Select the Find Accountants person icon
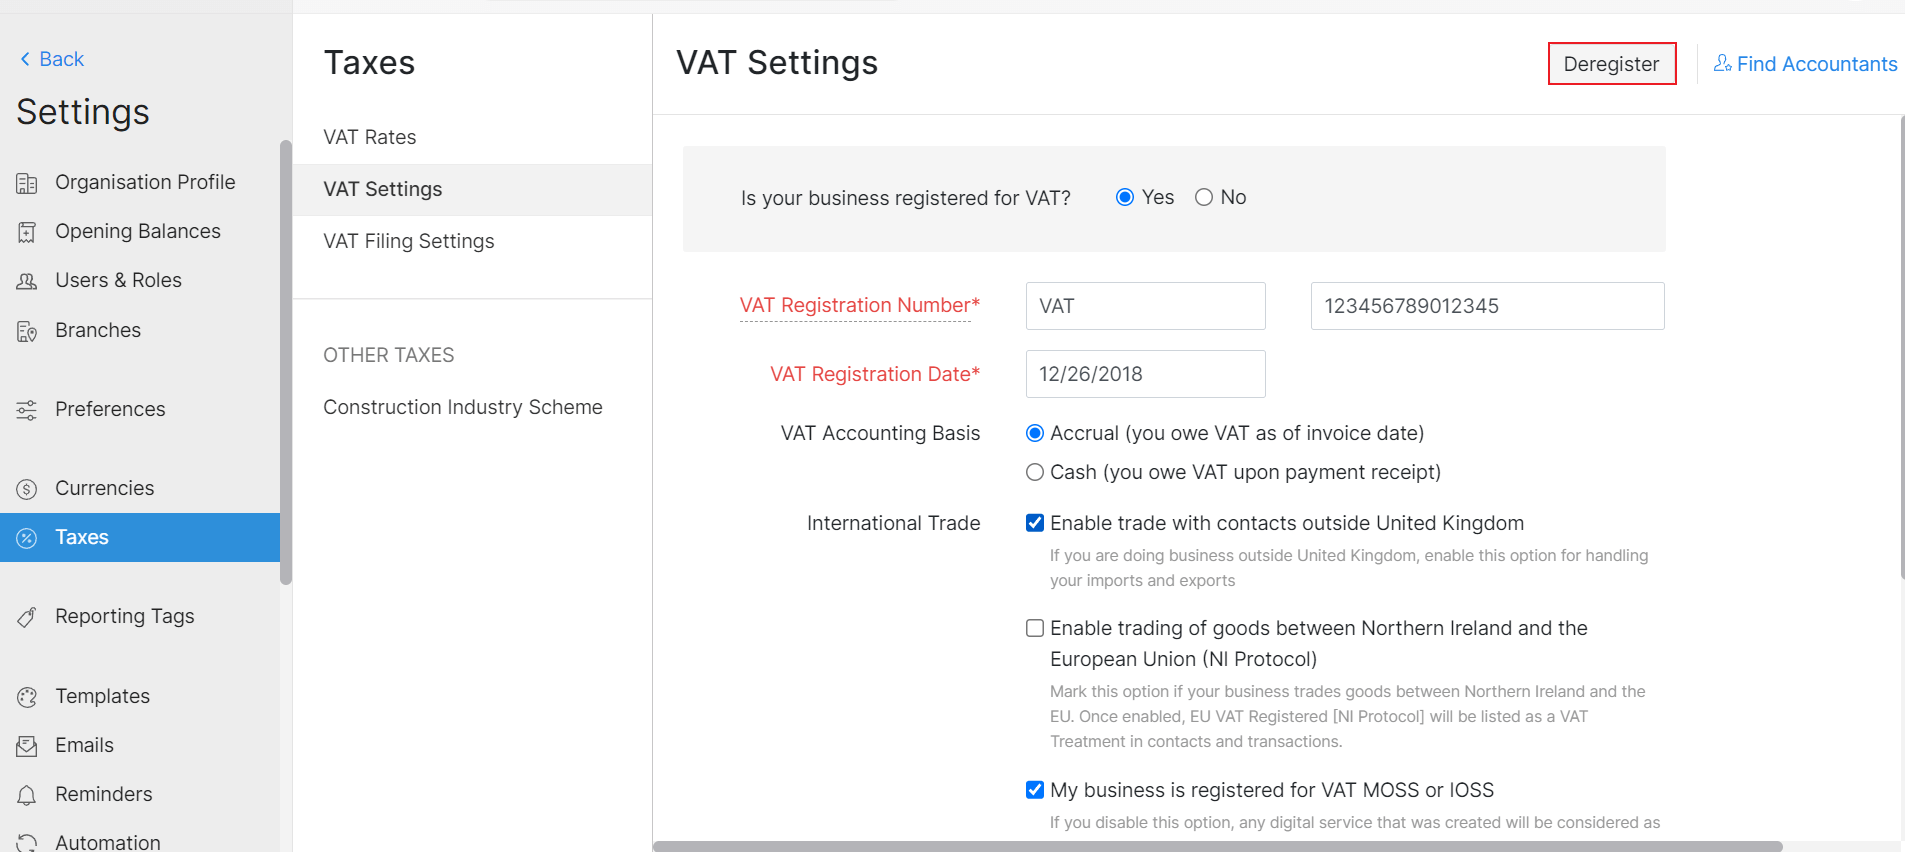Screen dimensions: 1905x852 1723,63
